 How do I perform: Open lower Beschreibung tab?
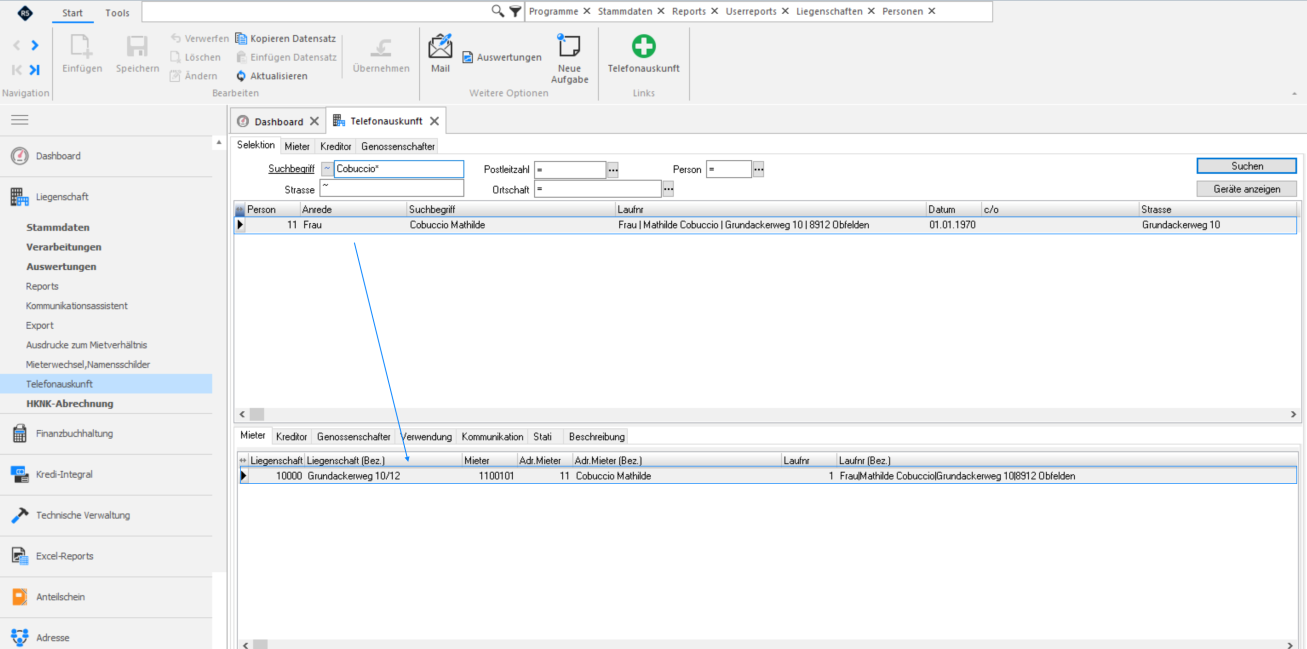tap(596, 437)
